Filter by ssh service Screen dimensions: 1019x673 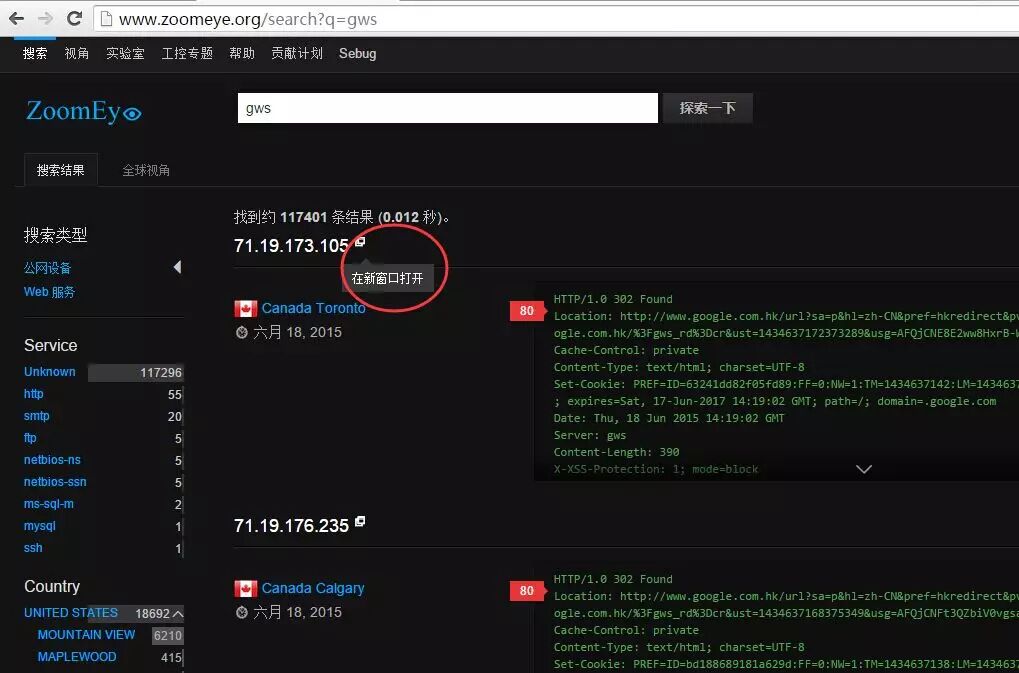(32, 548)
